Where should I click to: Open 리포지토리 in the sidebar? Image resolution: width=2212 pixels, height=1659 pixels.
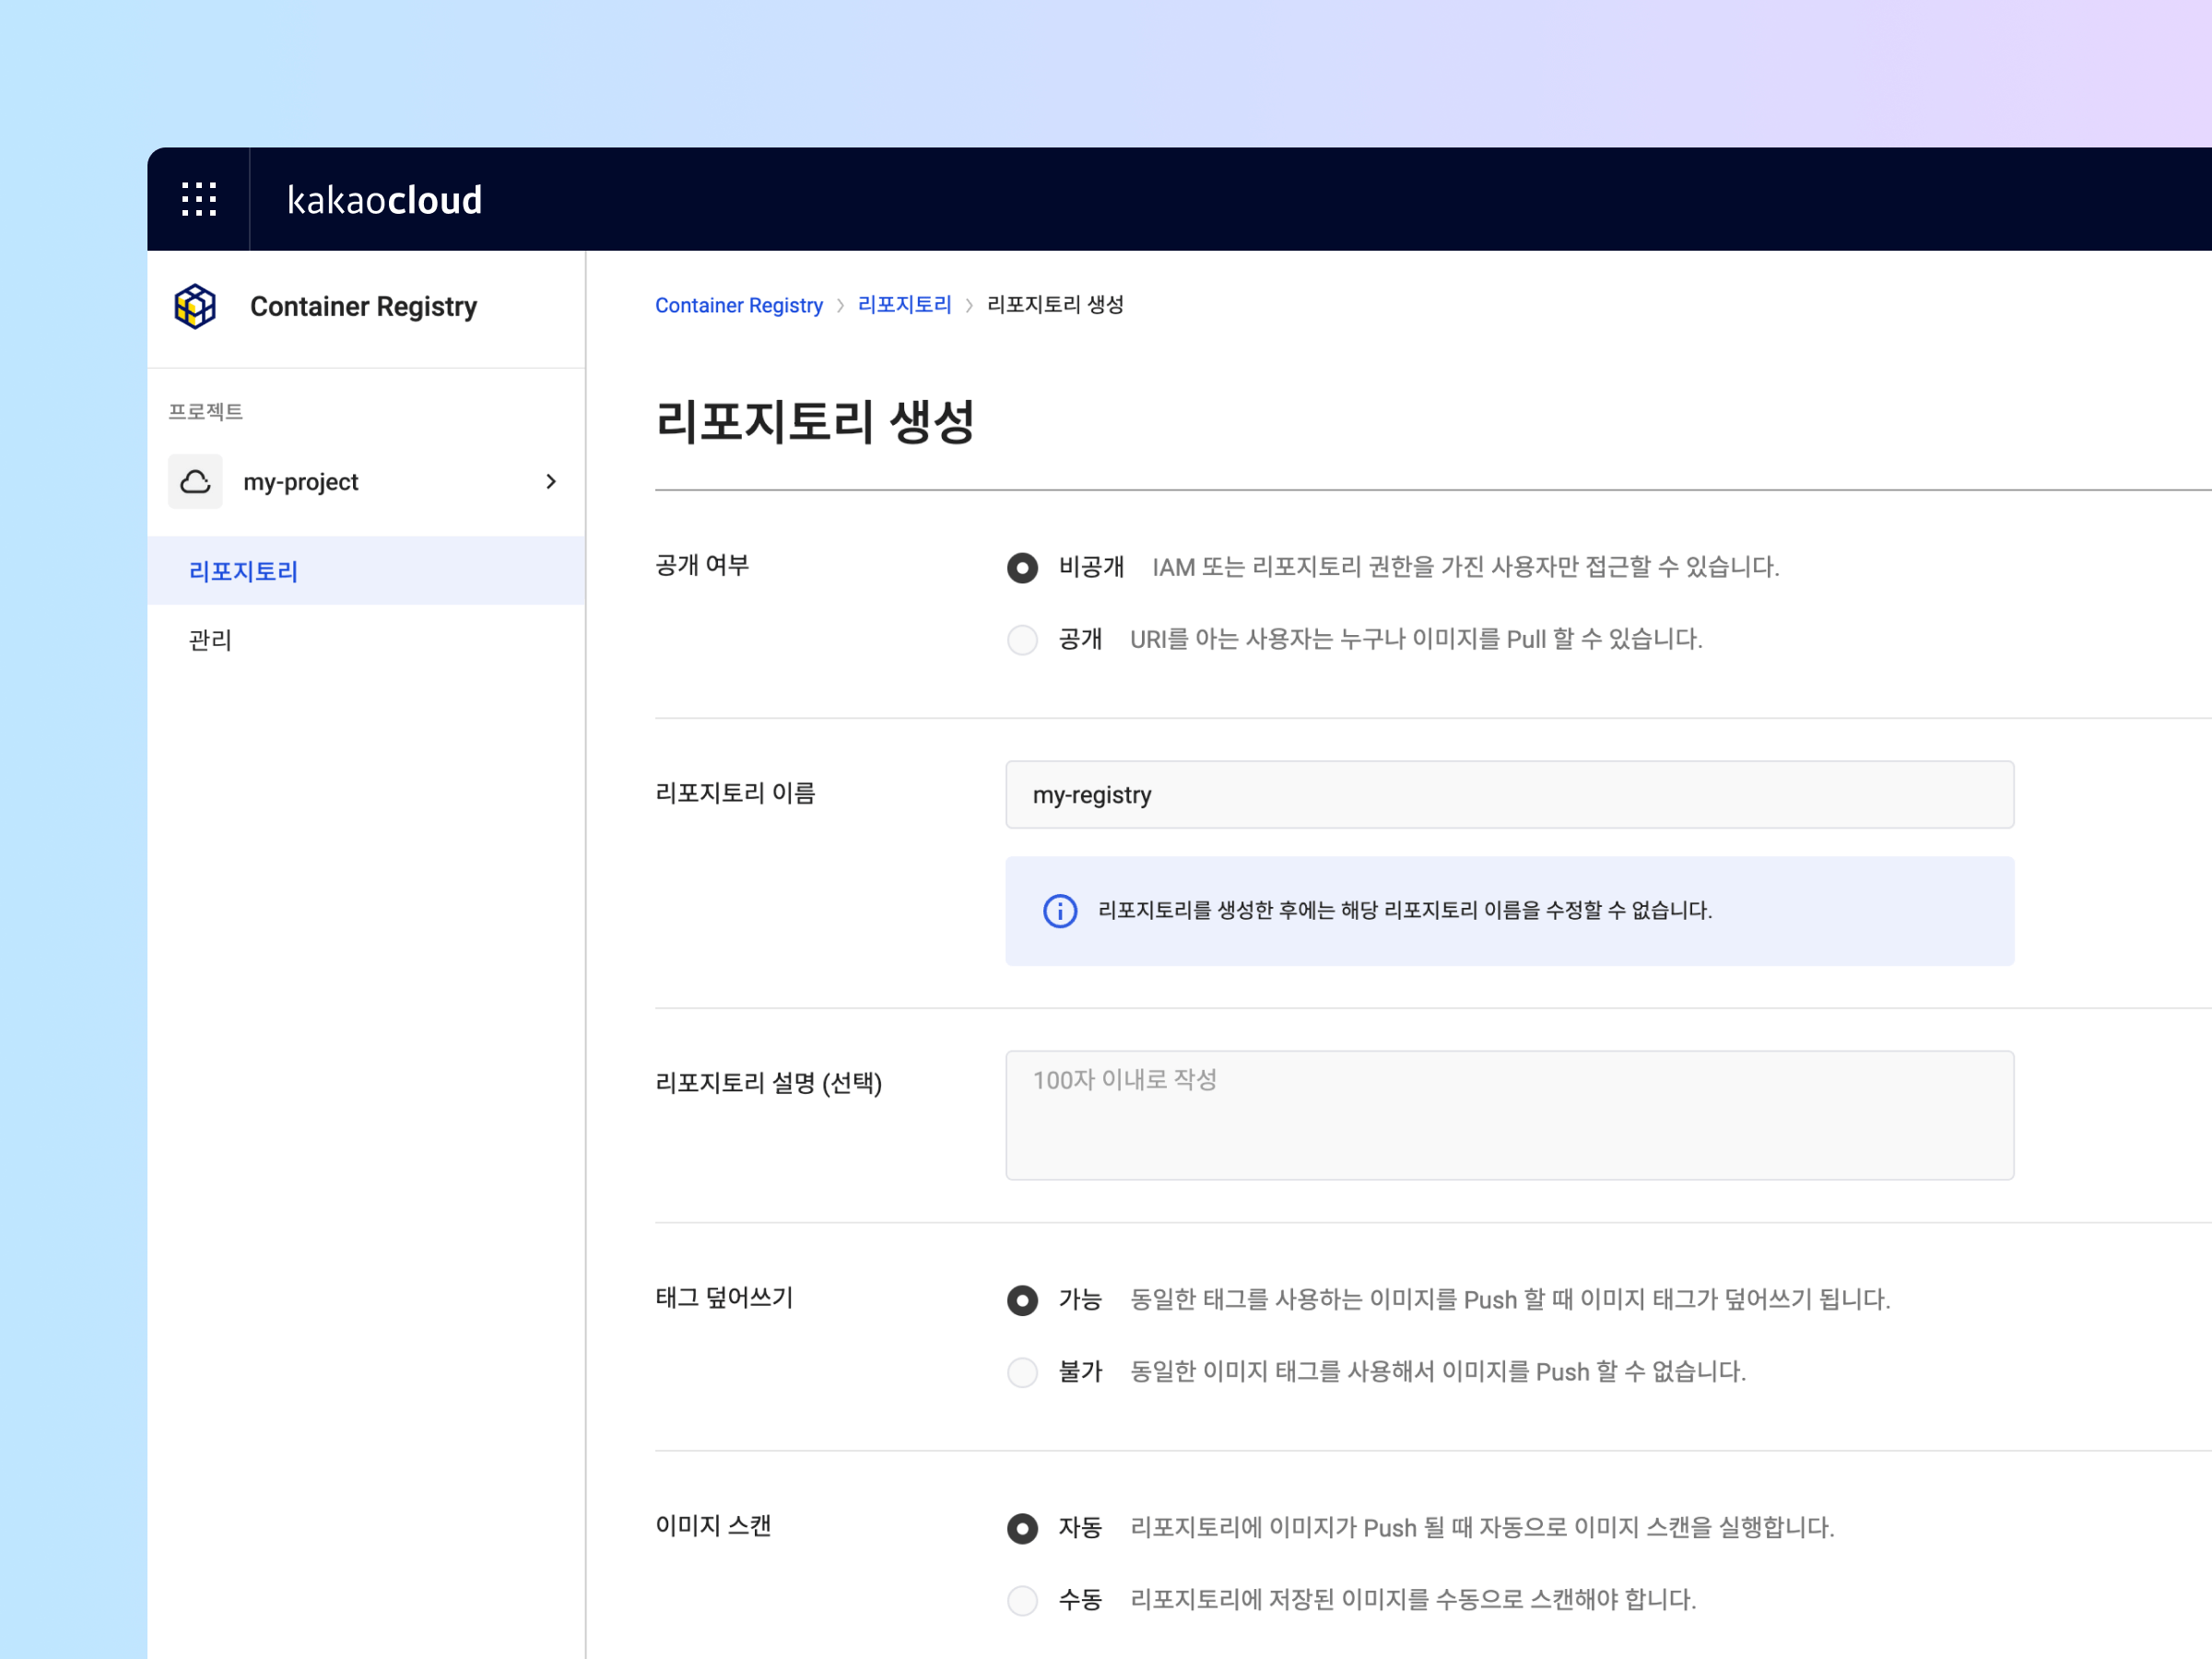coord(366,571)
